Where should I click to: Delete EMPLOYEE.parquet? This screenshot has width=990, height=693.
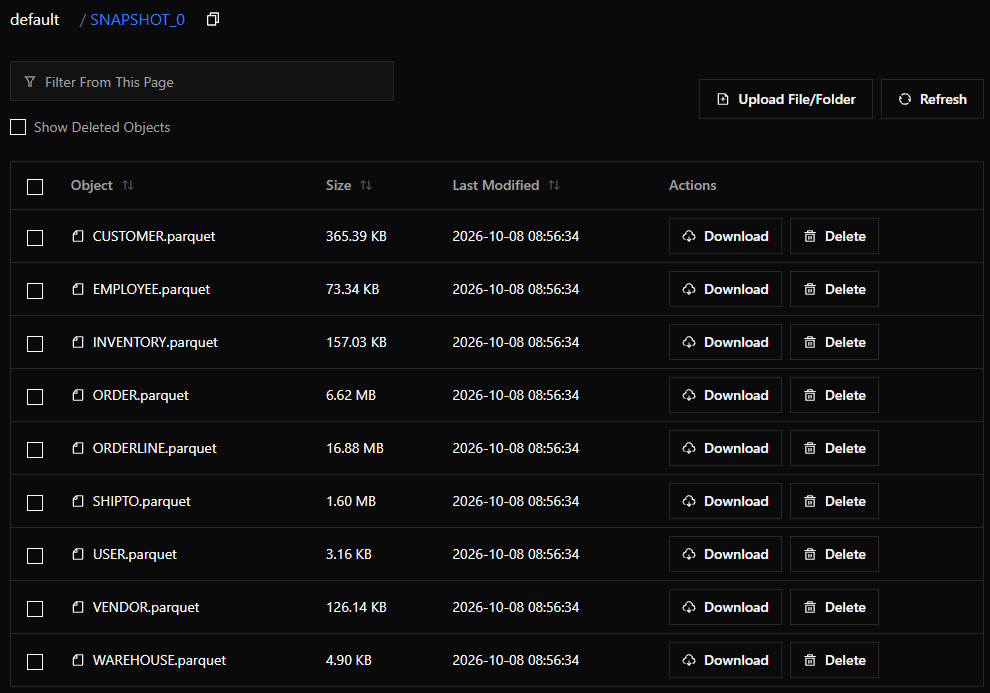(x=834, y=289)
